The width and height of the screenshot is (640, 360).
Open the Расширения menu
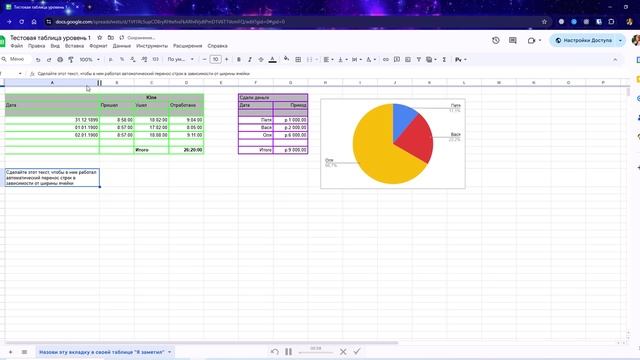187,46
